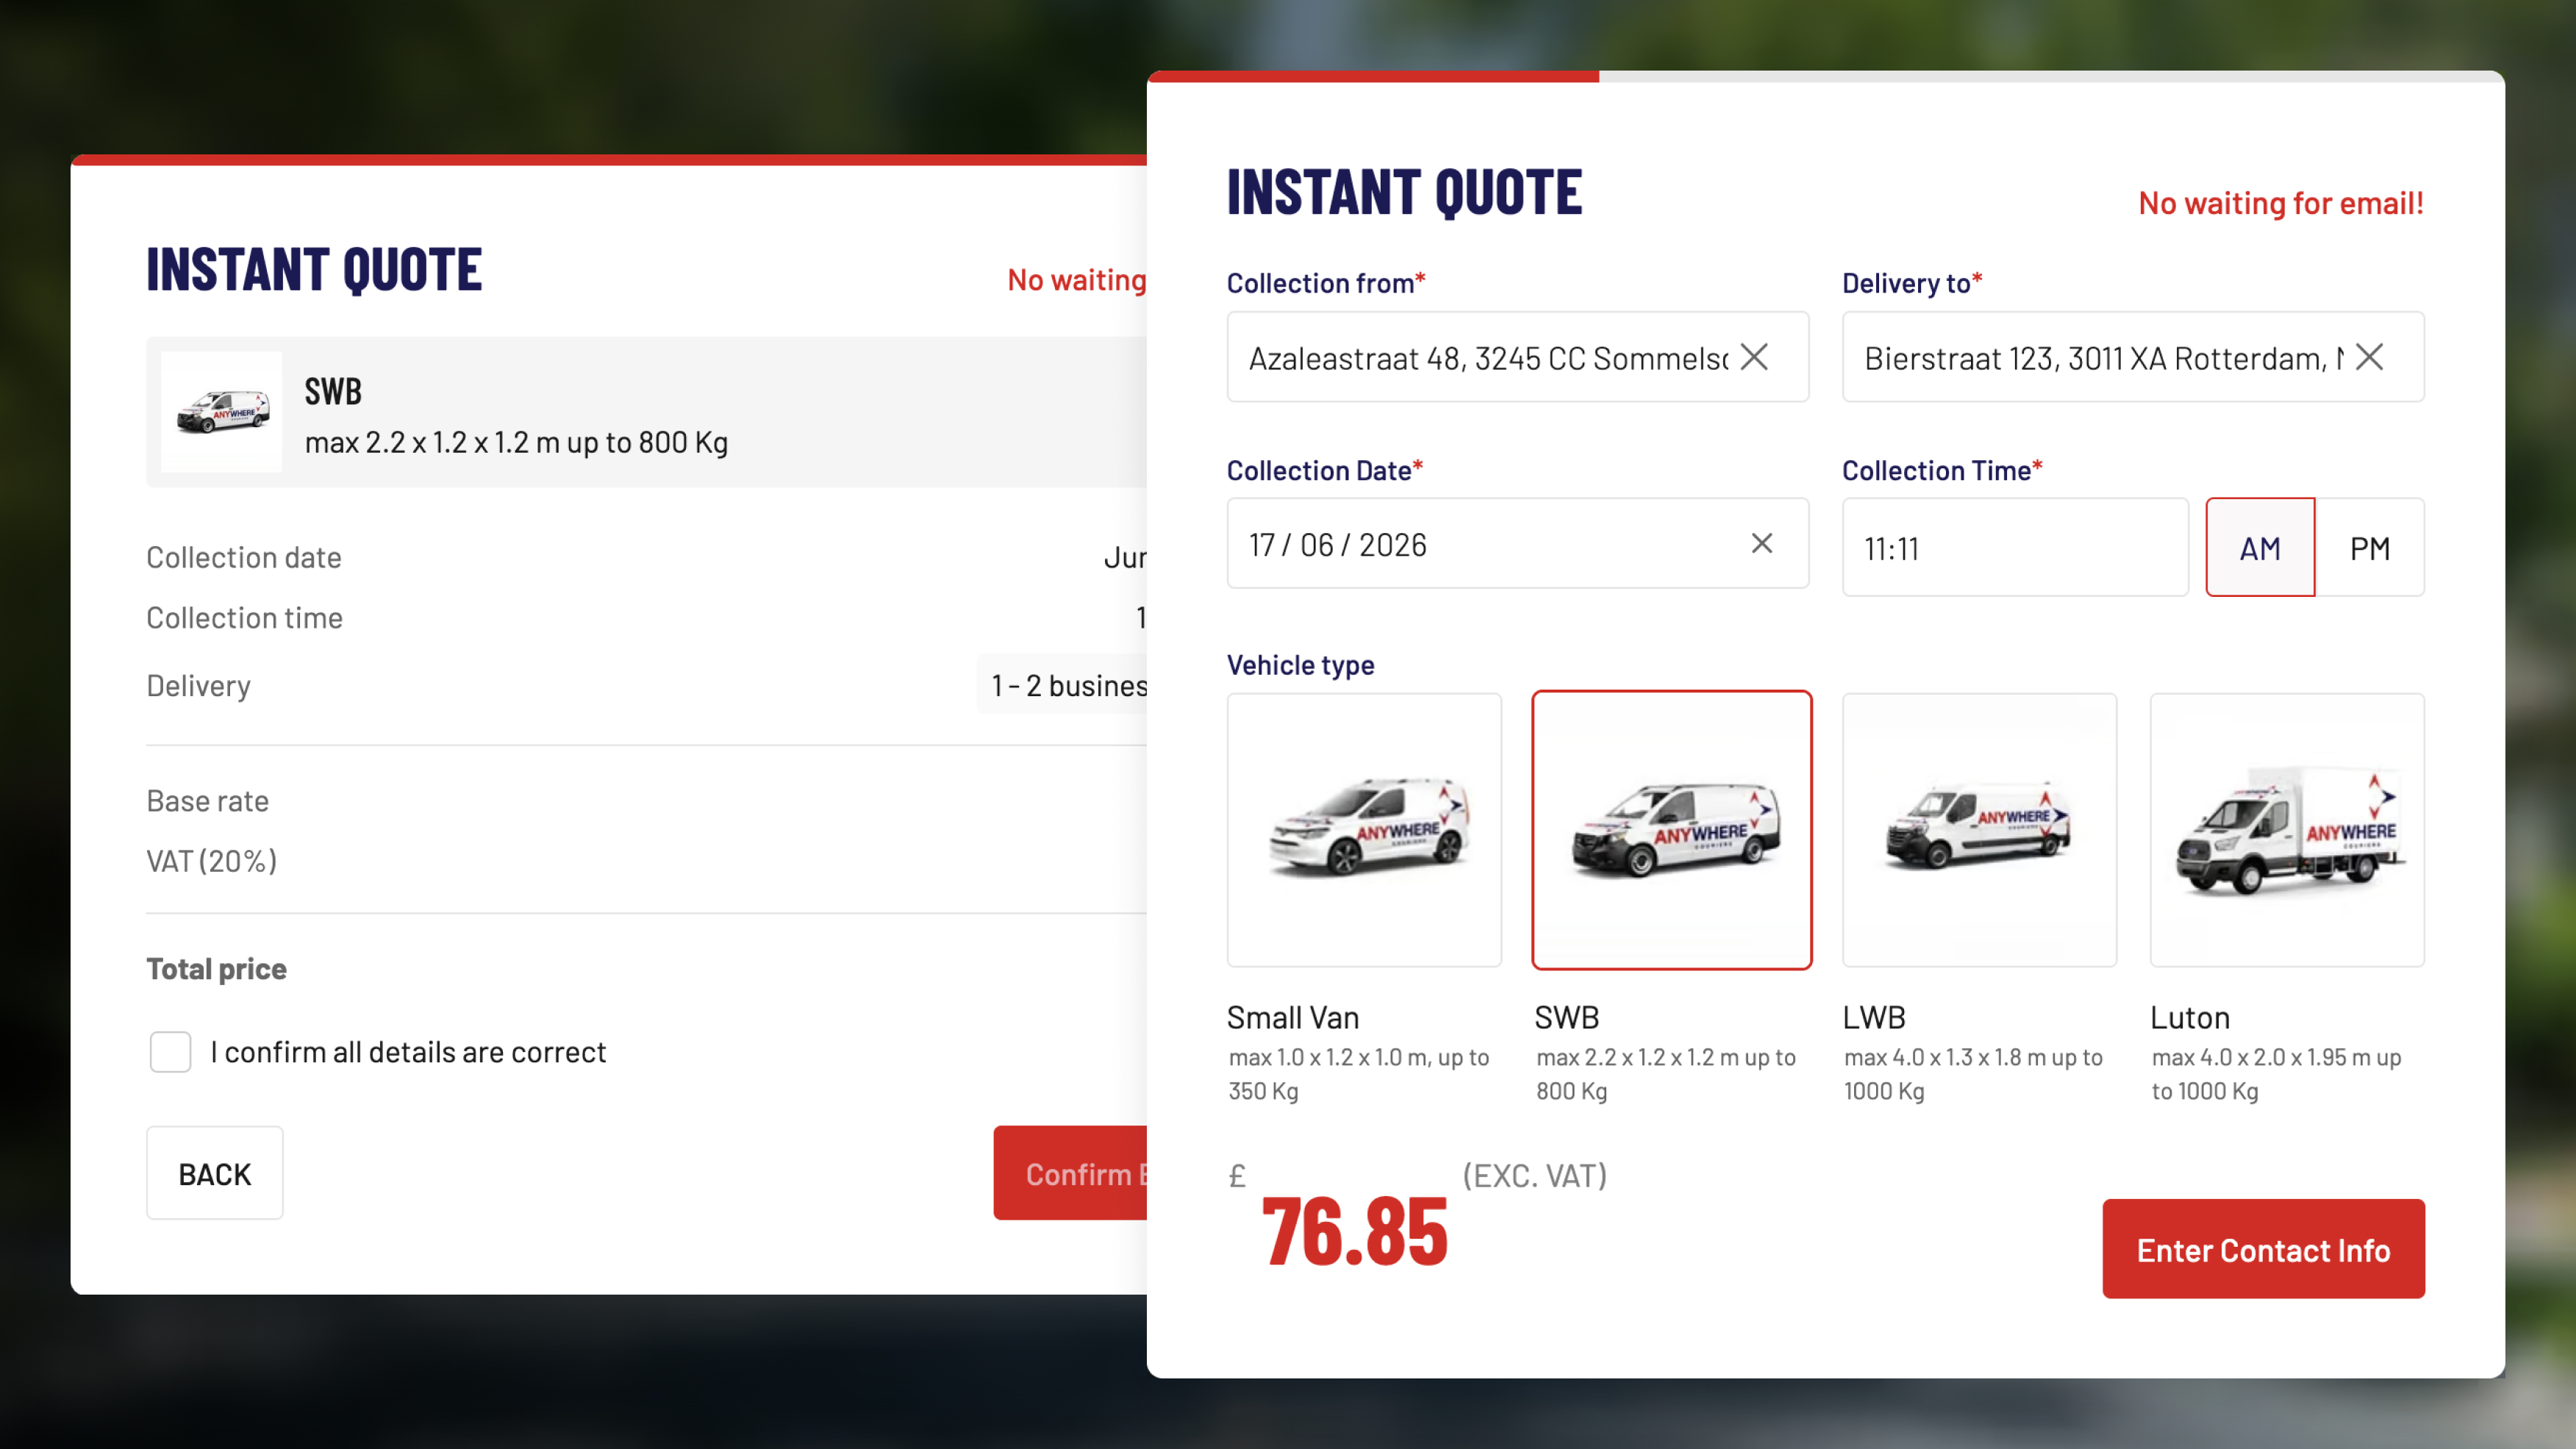Select PM for collection time

click(x=2370, y=547)
